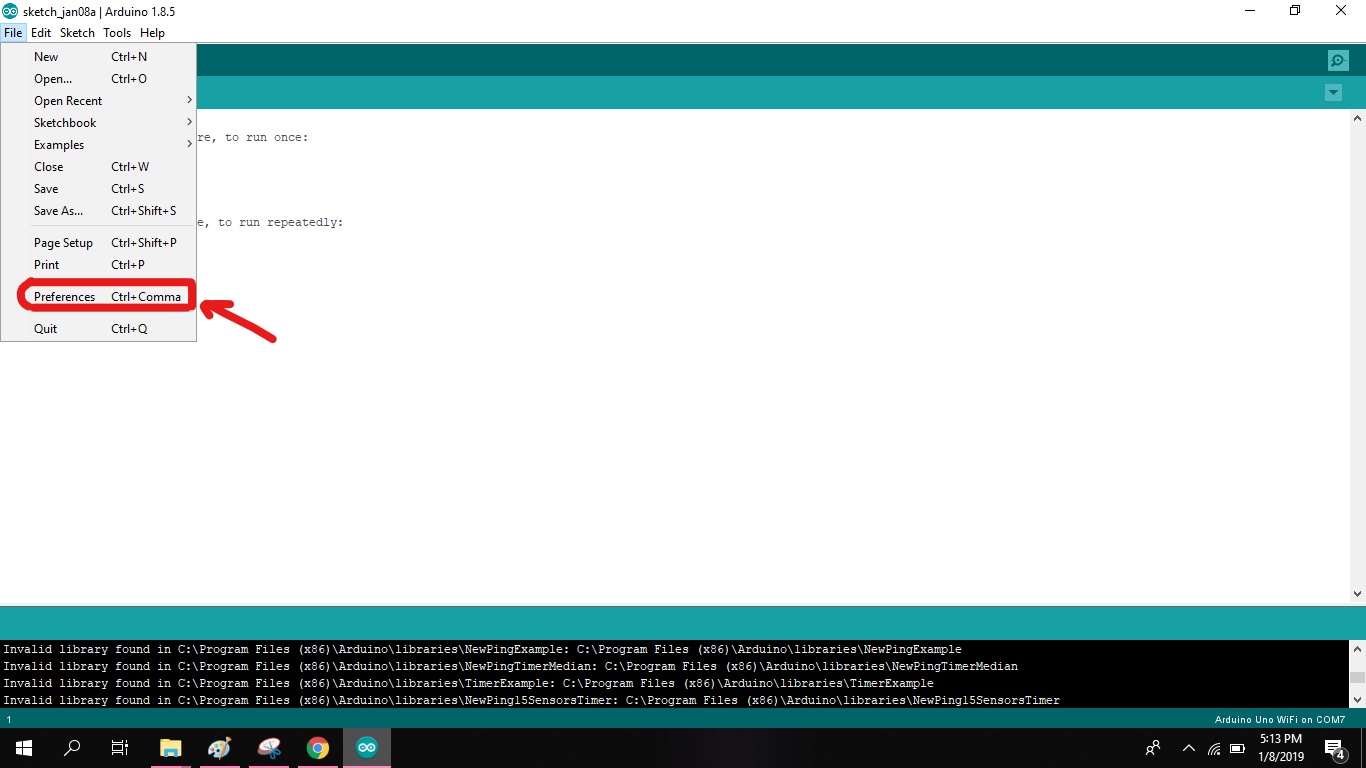Screen dimensions: 1366x768
Task: Click the Arduino Uno WiFi on COM7 status
Action: [x=1280, y=719]
